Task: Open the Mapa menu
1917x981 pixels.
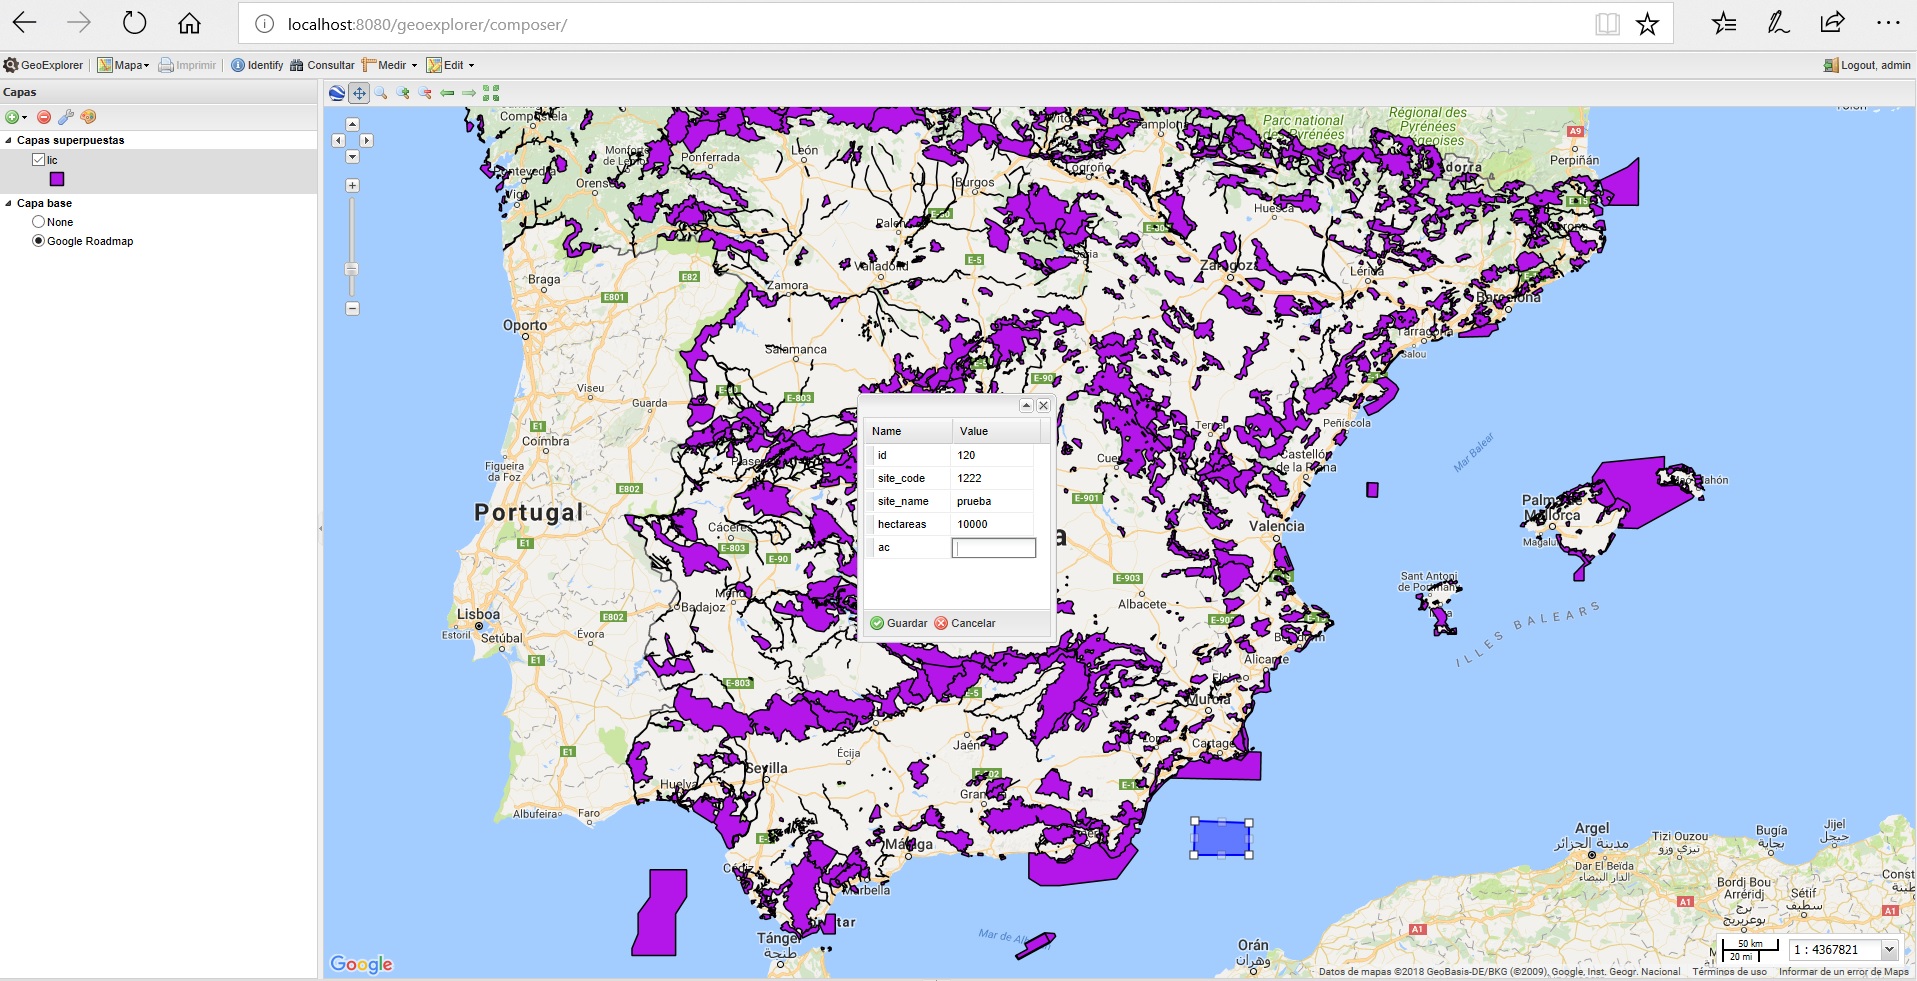Action: coord(124,65)
